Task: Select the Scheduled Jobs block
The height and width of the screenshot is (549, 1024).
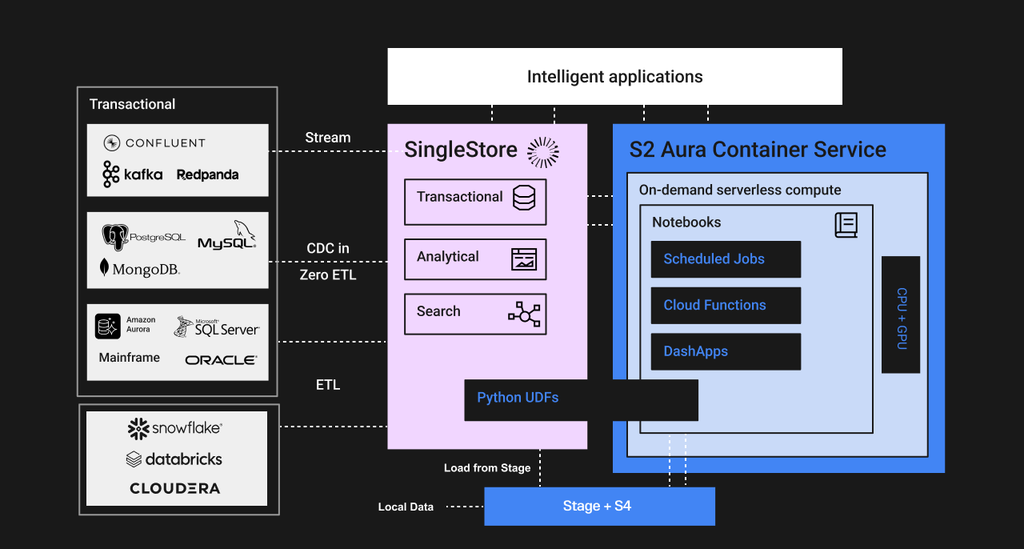Action: pos(726,259)
